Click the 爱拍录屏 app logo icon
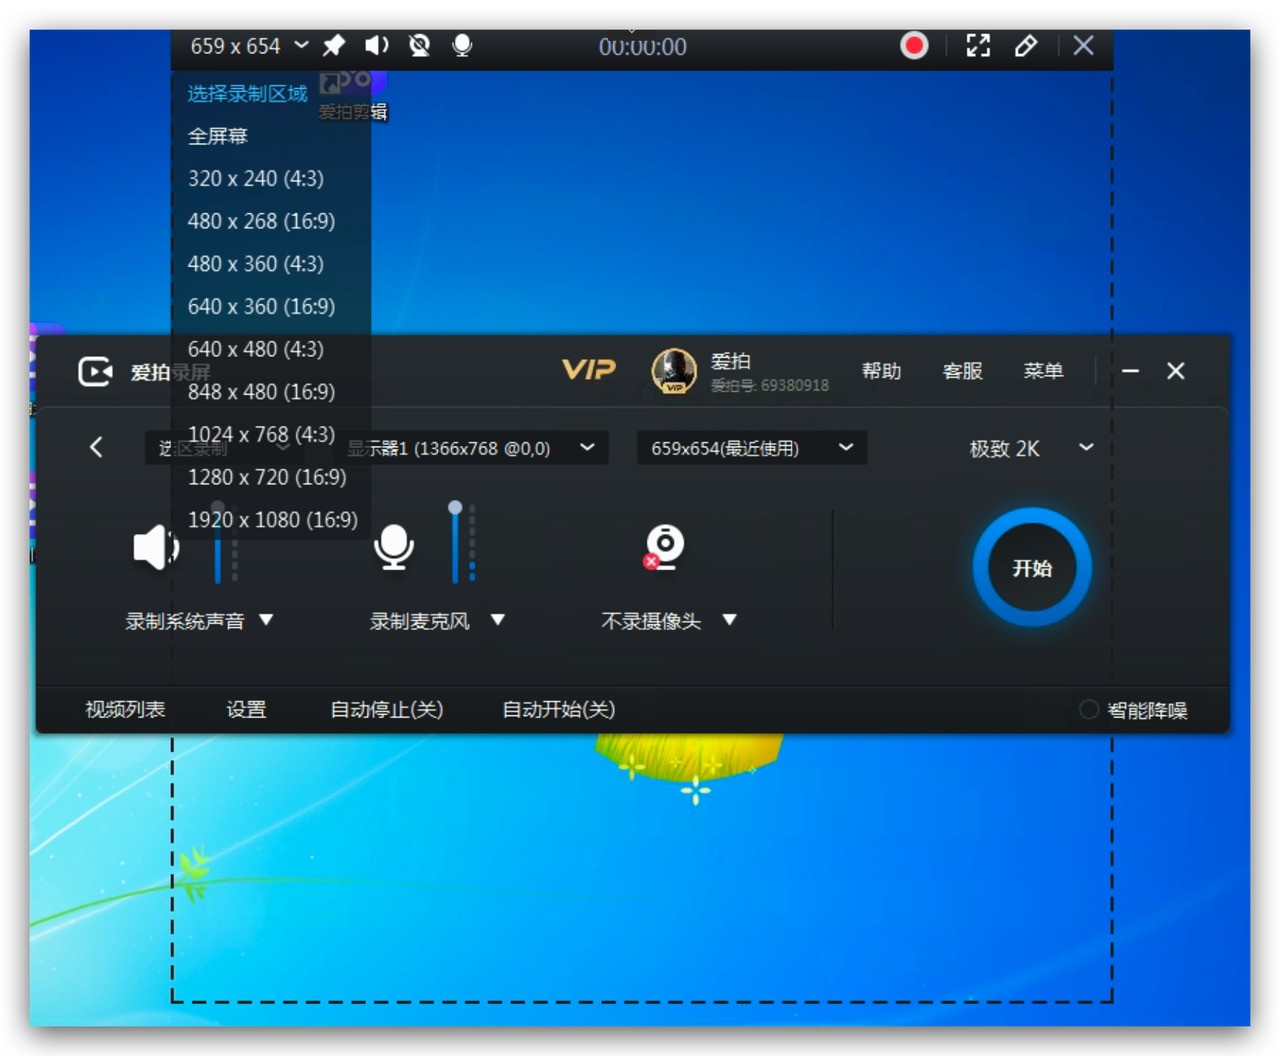The image size is (1280, 1056). [x=96, y=372]
